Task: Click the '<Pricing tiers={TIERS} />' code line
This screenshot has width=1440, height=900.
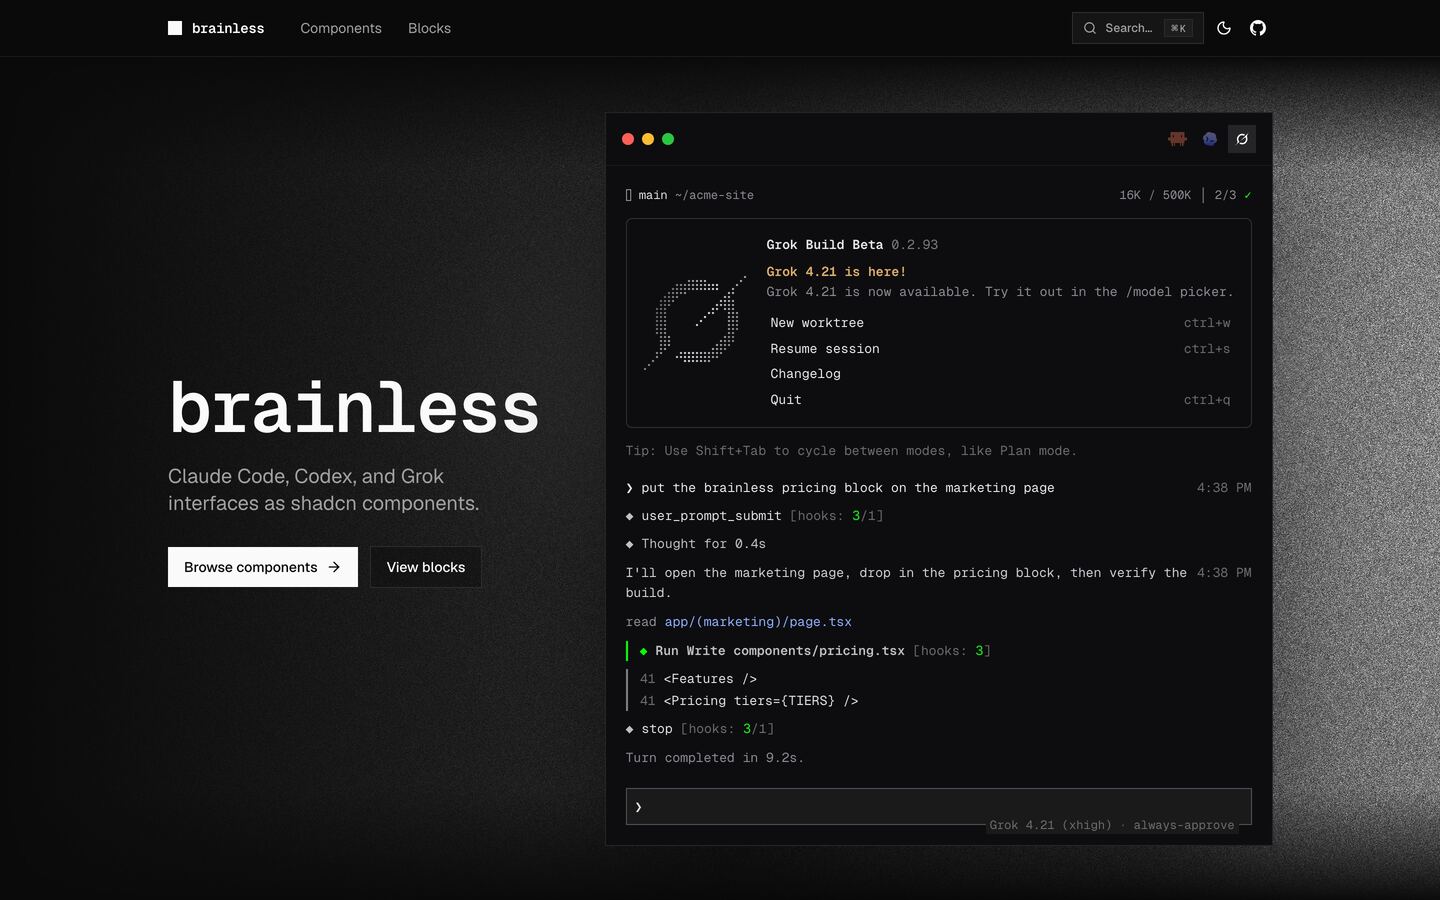Action: pos(761,701)
